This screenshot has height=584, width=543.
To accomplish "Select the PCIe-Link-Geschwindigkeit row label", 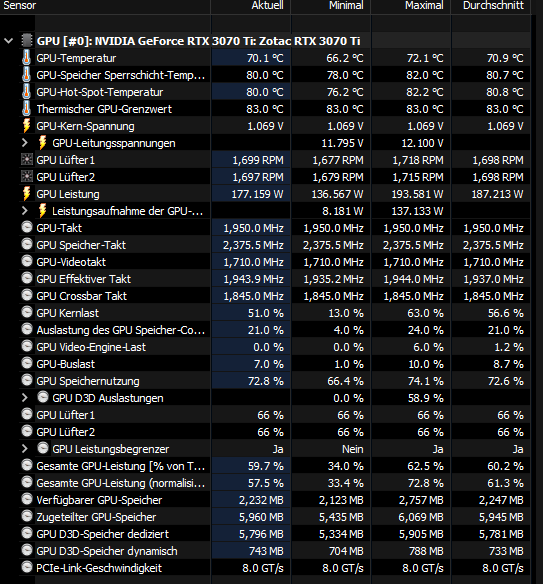I will click(99, 568).
